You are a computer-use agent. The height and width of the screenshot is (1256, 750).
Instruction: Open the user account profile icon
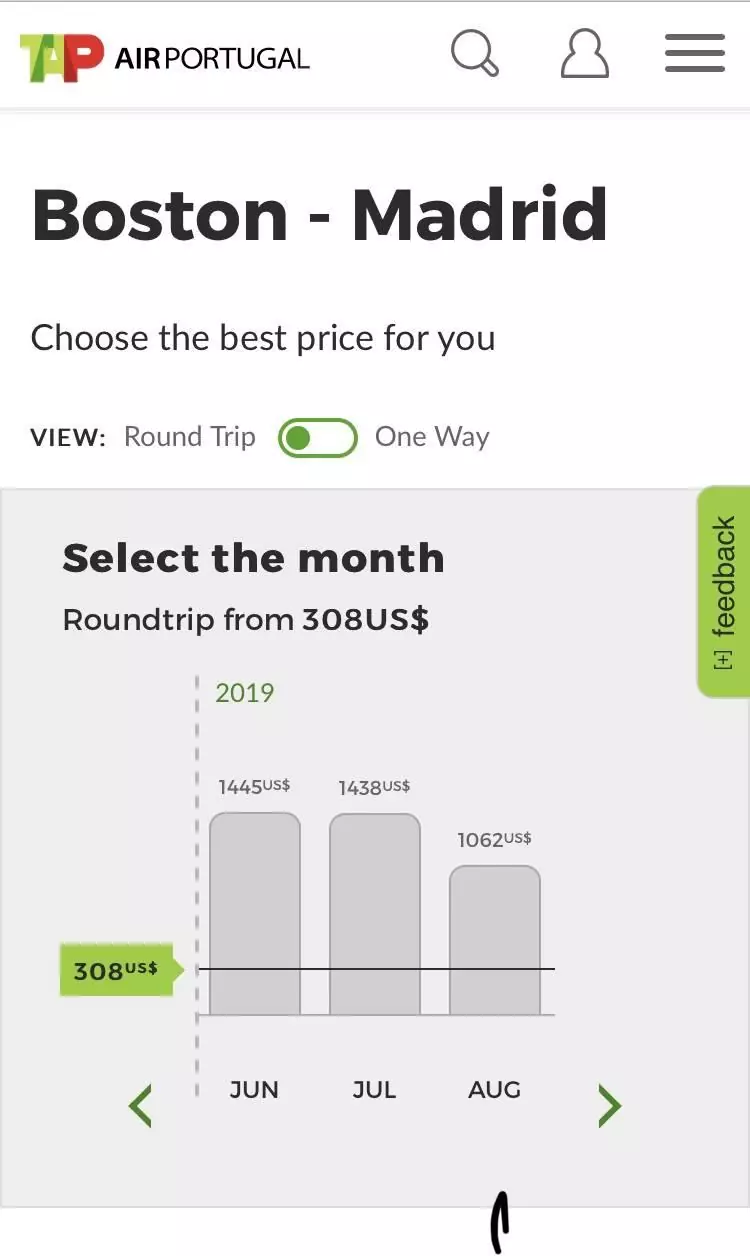[x=585, y=52]
